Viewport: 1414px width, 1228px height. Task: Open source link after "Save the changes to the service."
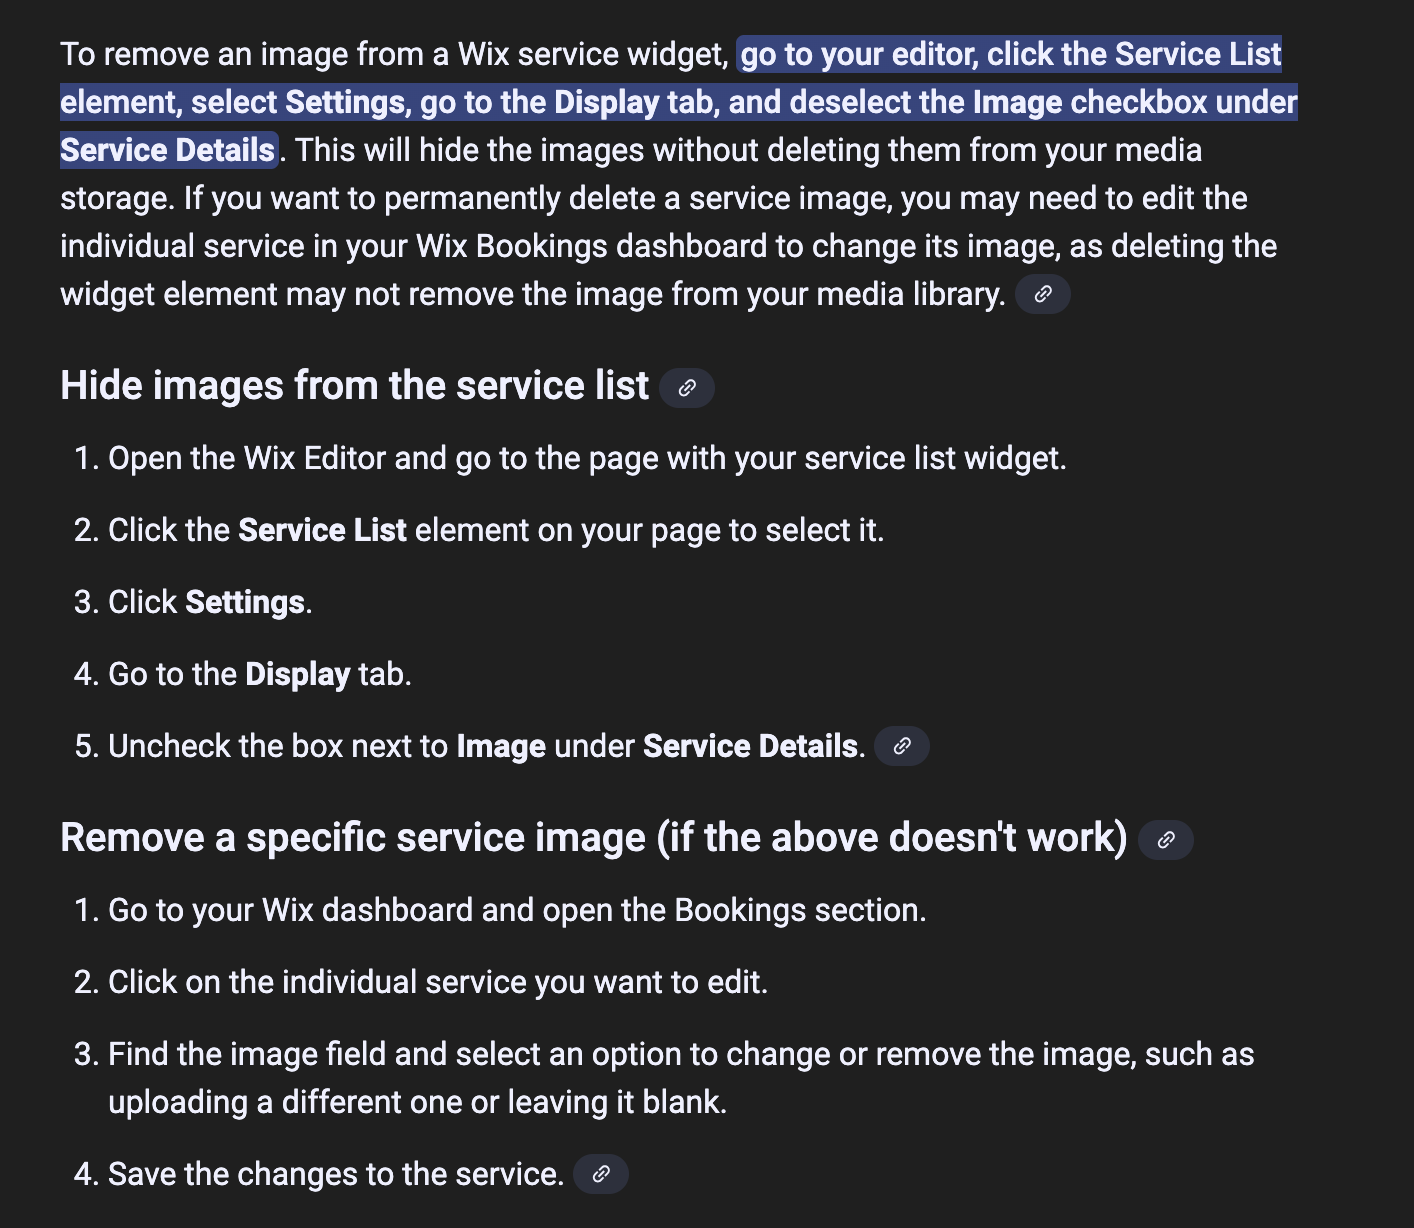pos(601,1174)
